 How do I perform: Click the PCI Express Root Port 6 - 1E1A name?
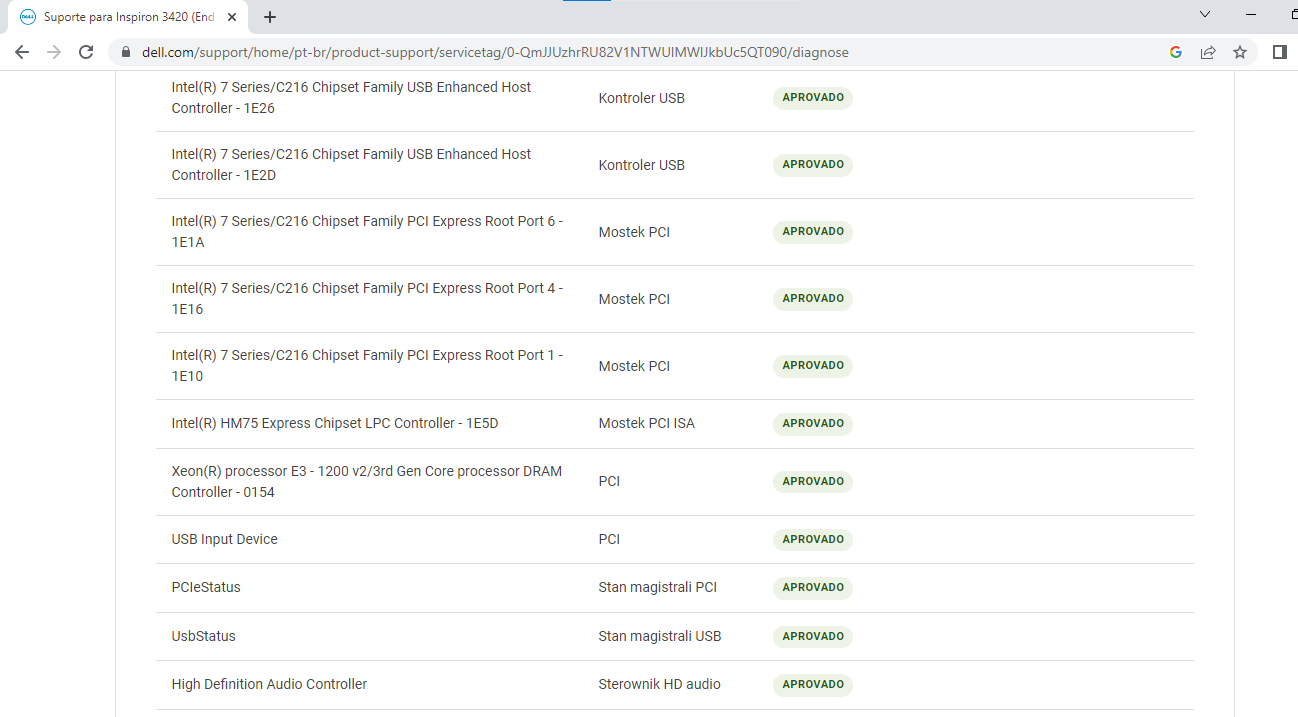pyautogui.click(x=367, y=232)
